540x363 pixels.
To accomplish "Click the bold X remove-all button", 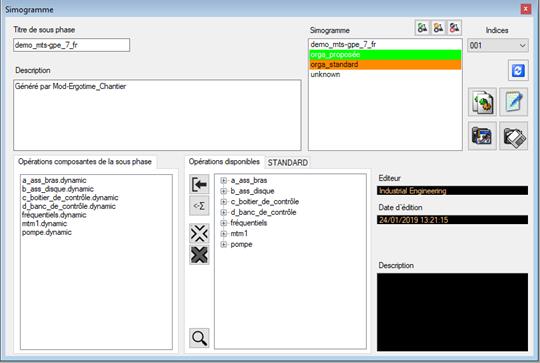I will pyautogui.click(x=199, y=255).
